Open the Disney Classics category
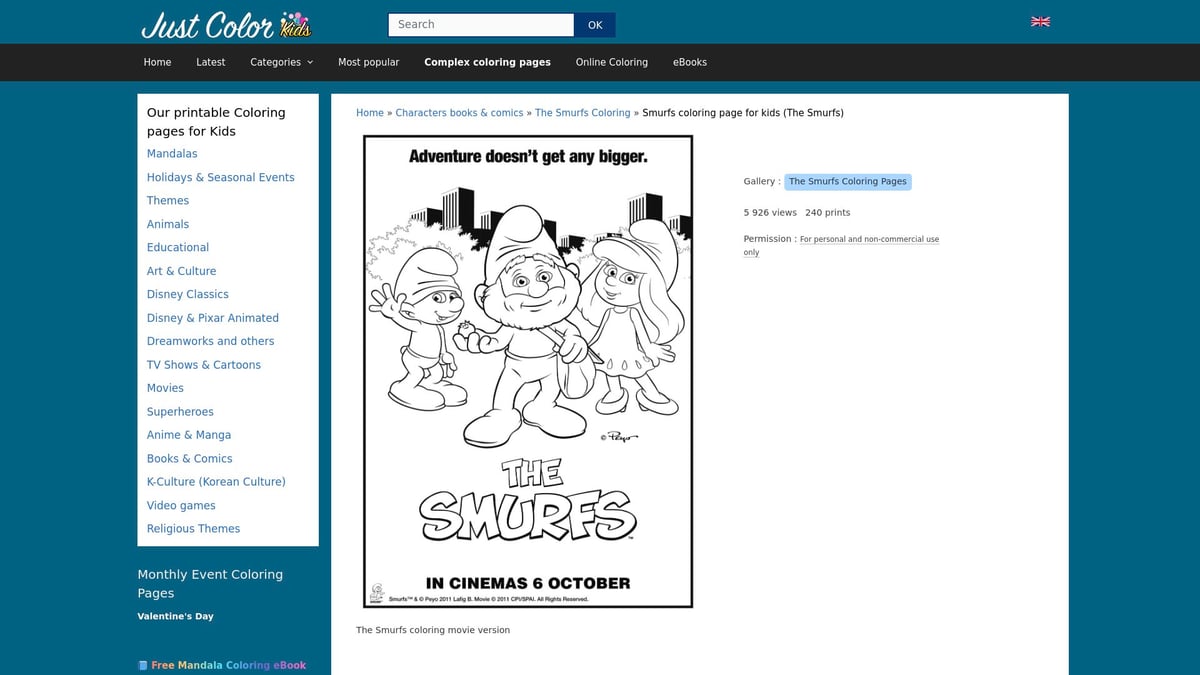Viewport: 1200px width, 675px height. point(187,294)
